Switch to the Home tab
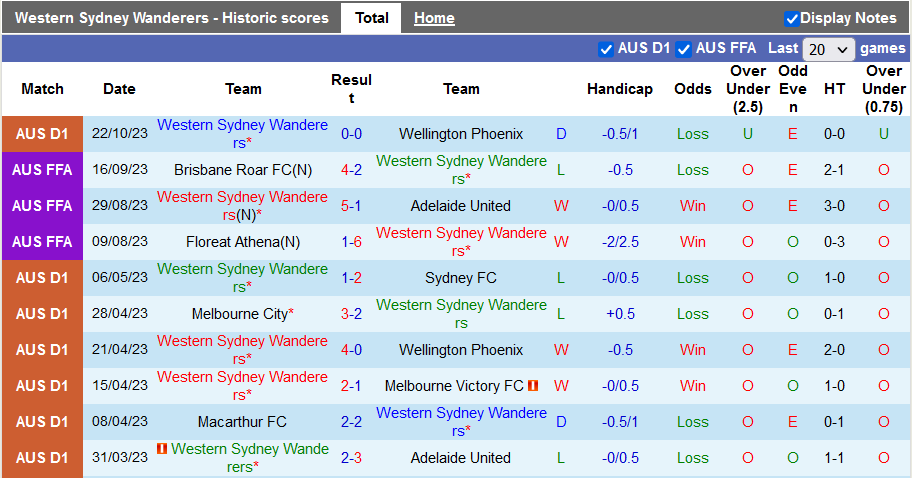The height and width of the screenshot is (478, 912). (434, 18)
